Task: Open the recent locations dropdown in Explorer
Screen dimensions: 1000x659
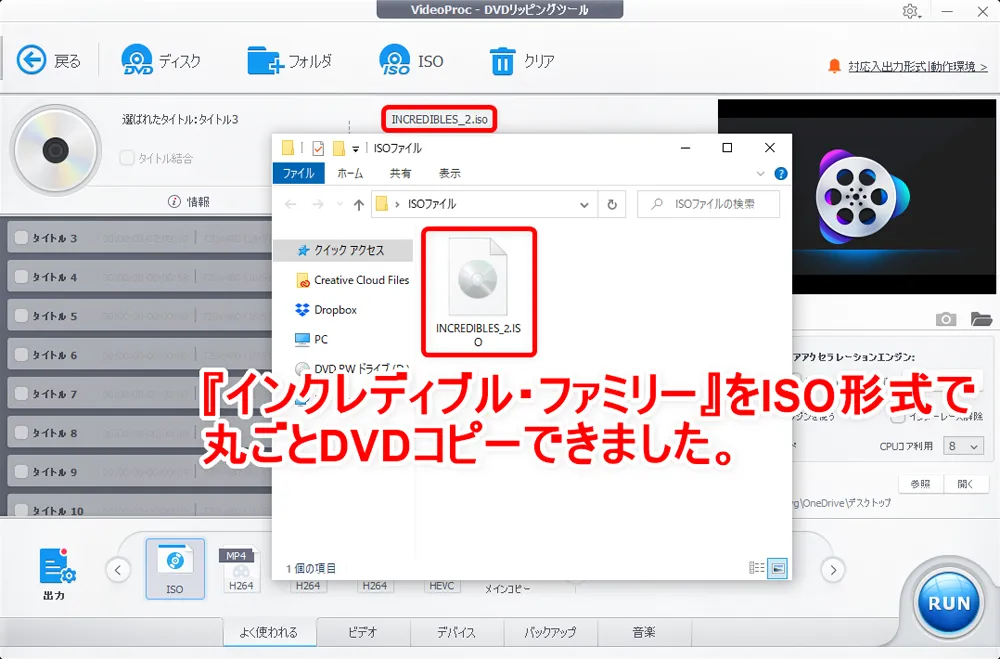Action: click(x=339, y=205)
